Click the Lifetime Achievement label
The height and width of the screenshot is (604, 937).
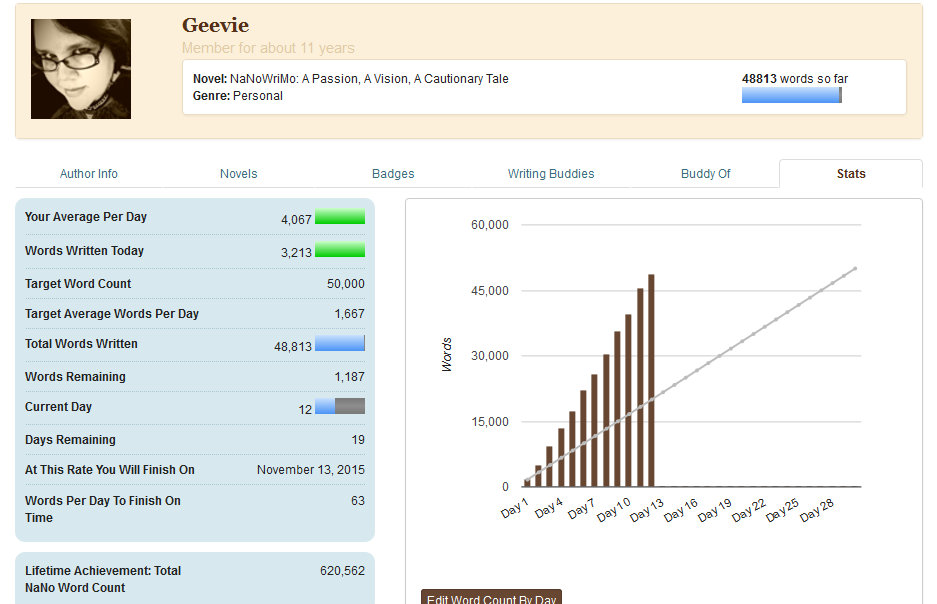point(103,579)
